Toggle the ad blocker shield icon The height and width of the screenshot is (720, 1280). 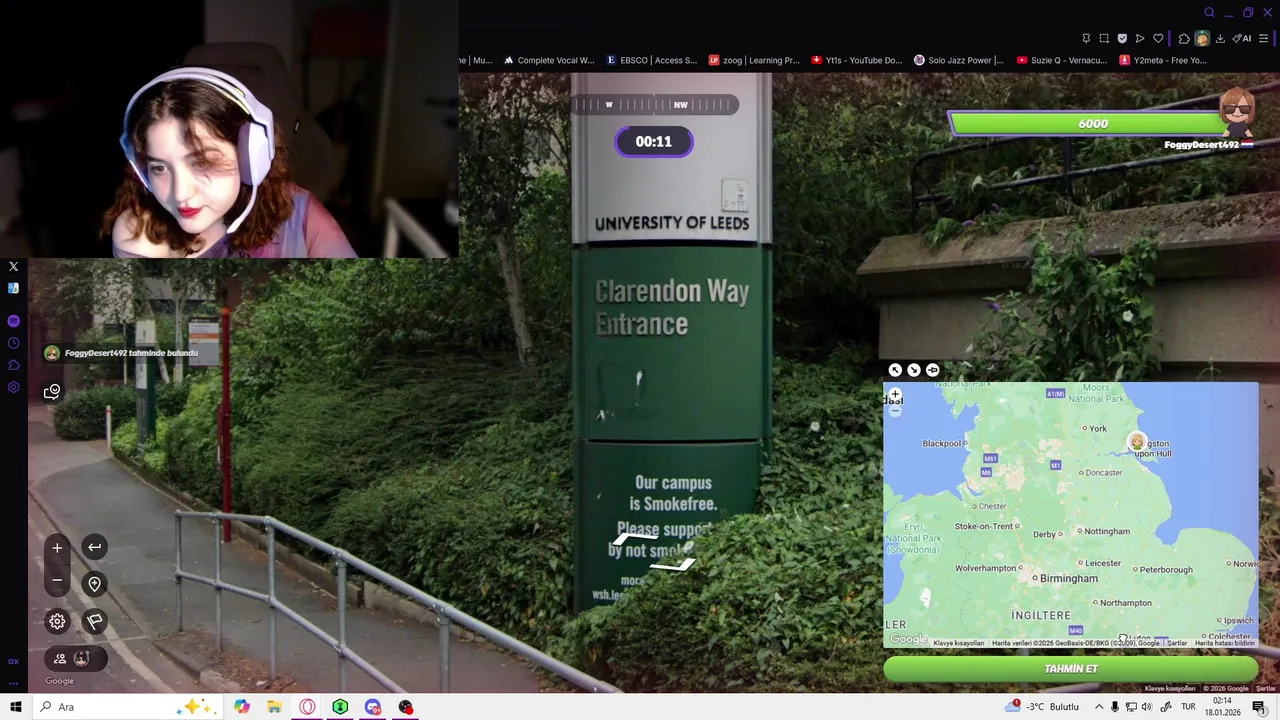pyautogui.click(x=1122, y=39)
